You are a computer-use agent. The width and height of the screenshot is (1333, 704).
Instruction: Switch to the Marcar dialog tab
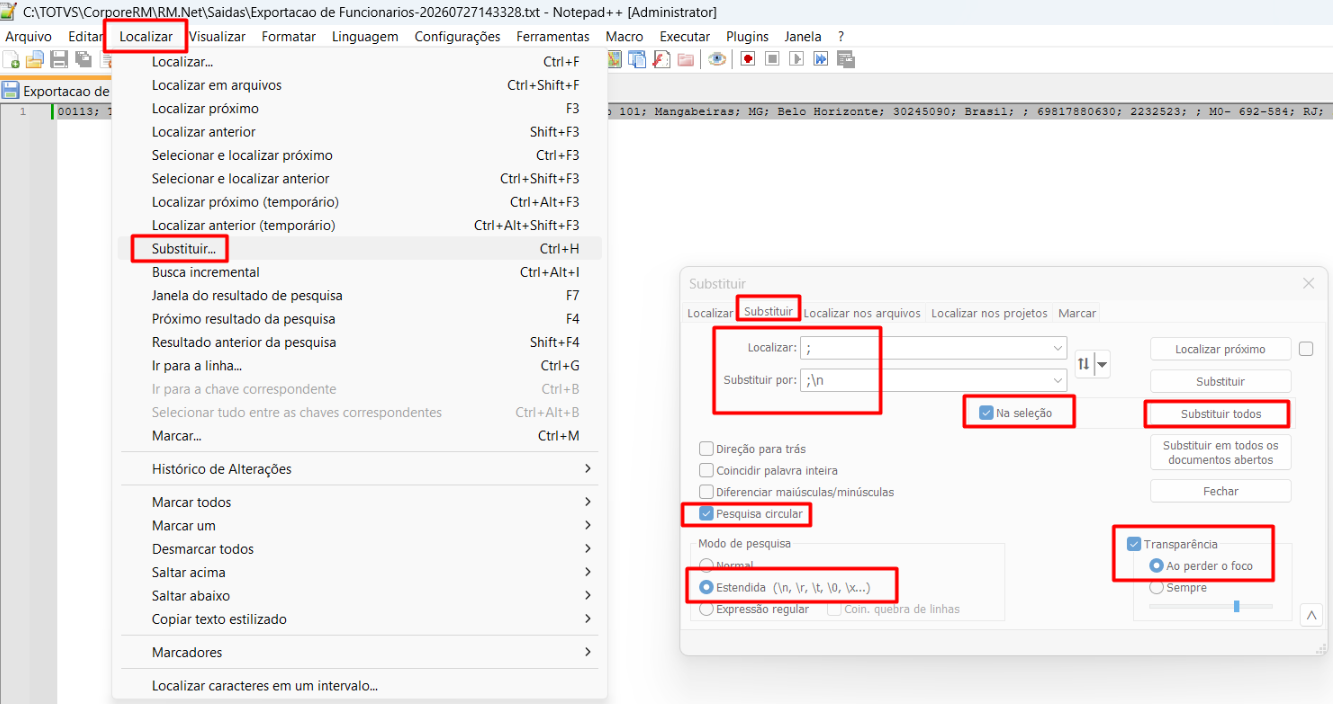coord(1077,313)
